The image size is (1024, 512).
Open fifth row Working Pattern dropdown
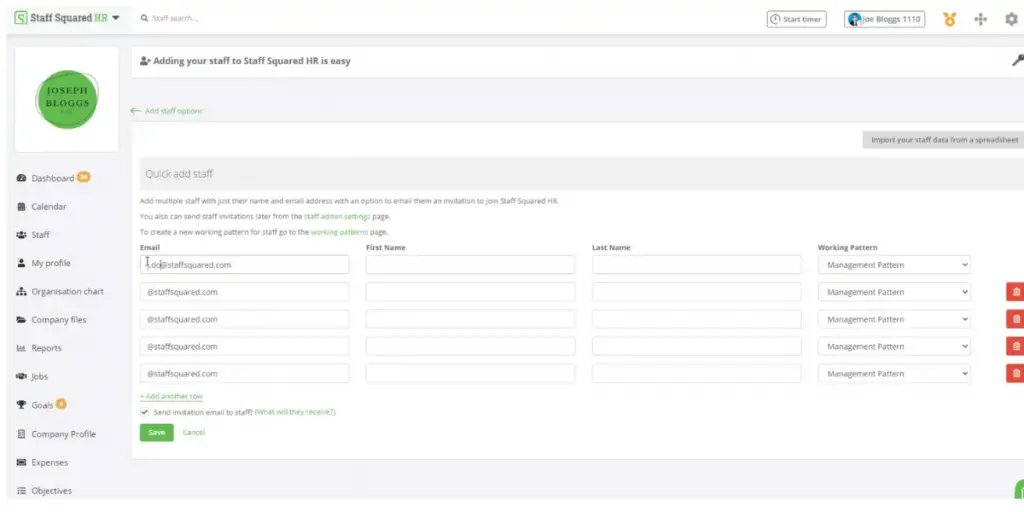[x=894, y=374]
